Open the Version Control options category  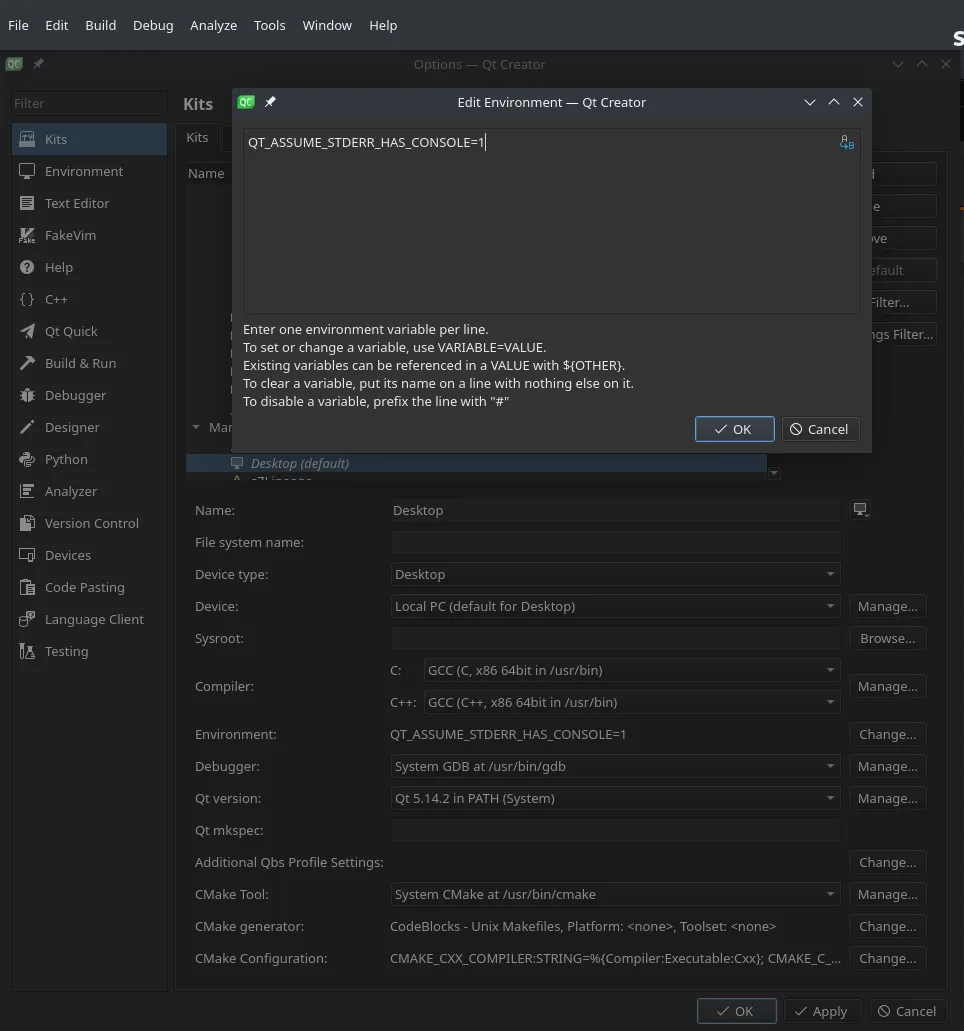coord(89,523)
